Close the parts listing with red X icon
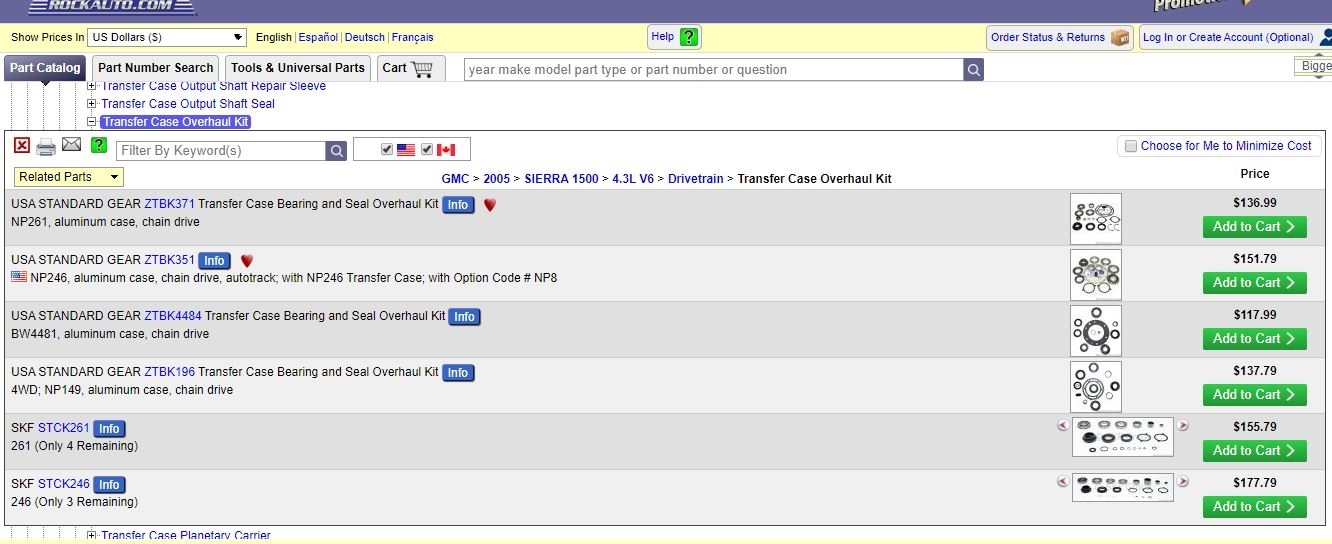The image size is (1332, 544). tap(22, 146)
